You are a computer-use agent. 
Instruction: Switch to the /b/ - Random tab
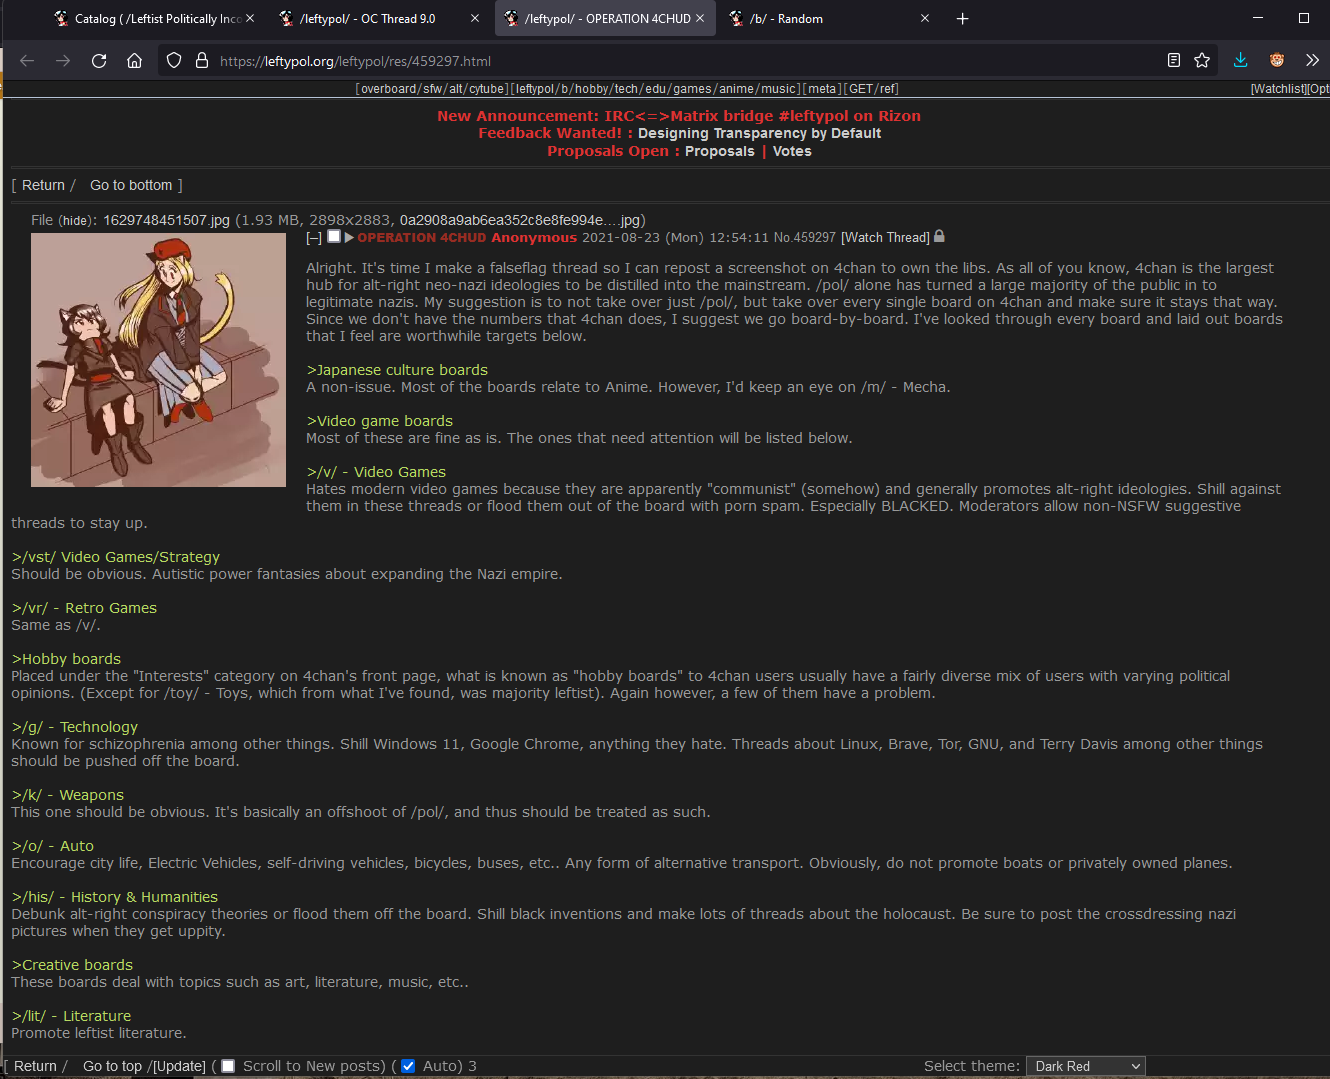pos(830,18)
